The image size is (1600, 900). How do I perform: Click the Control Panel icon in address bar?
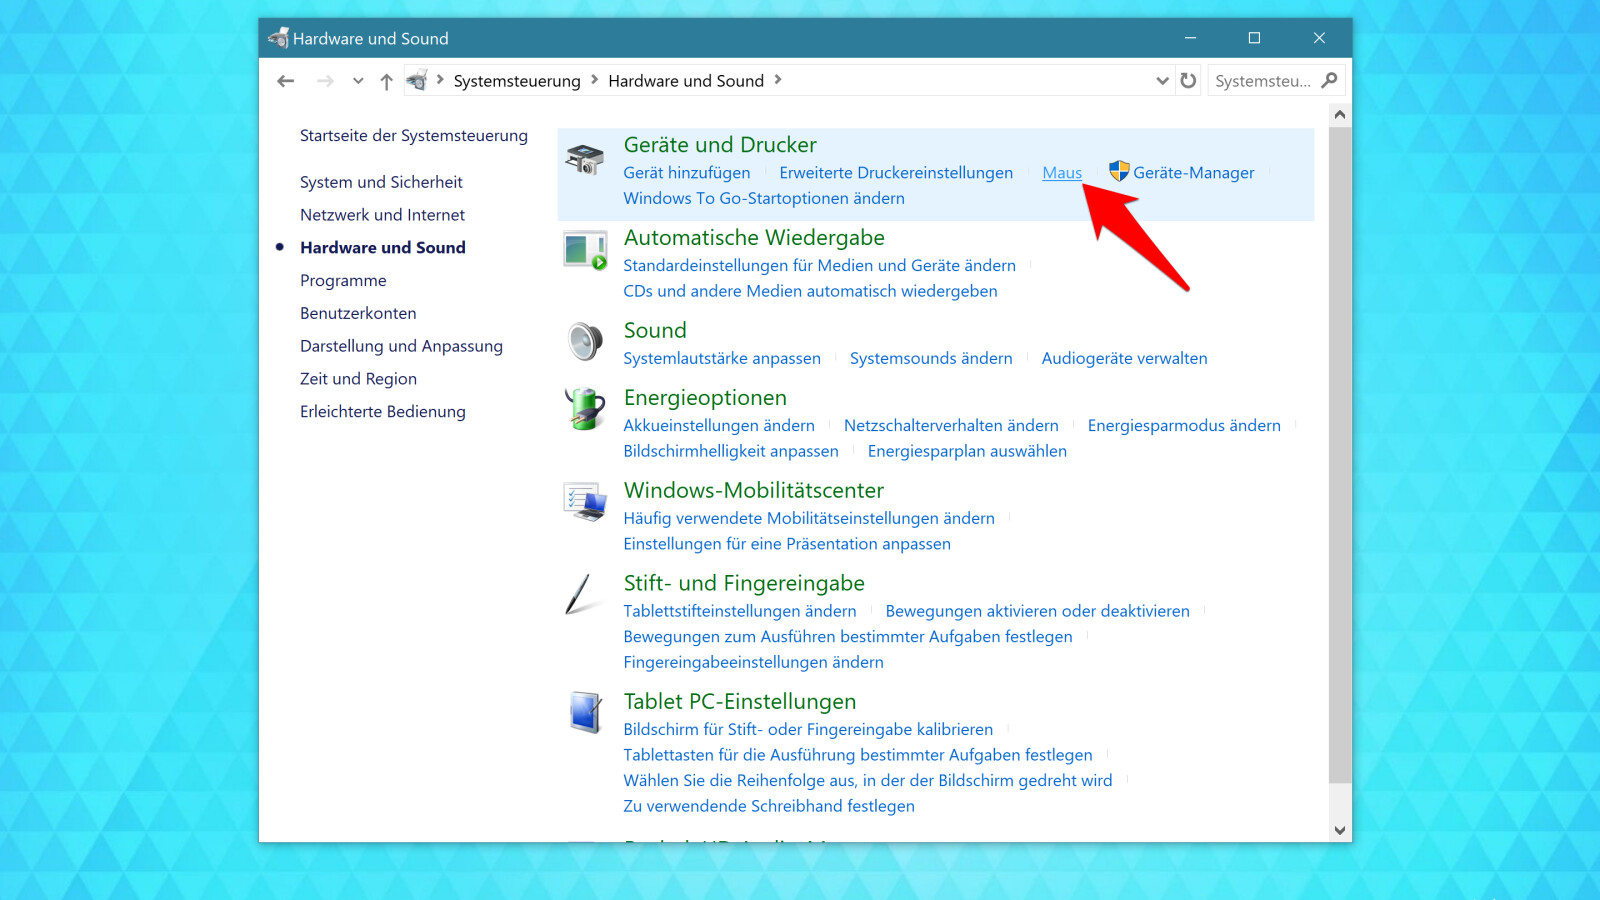(417, 80)
